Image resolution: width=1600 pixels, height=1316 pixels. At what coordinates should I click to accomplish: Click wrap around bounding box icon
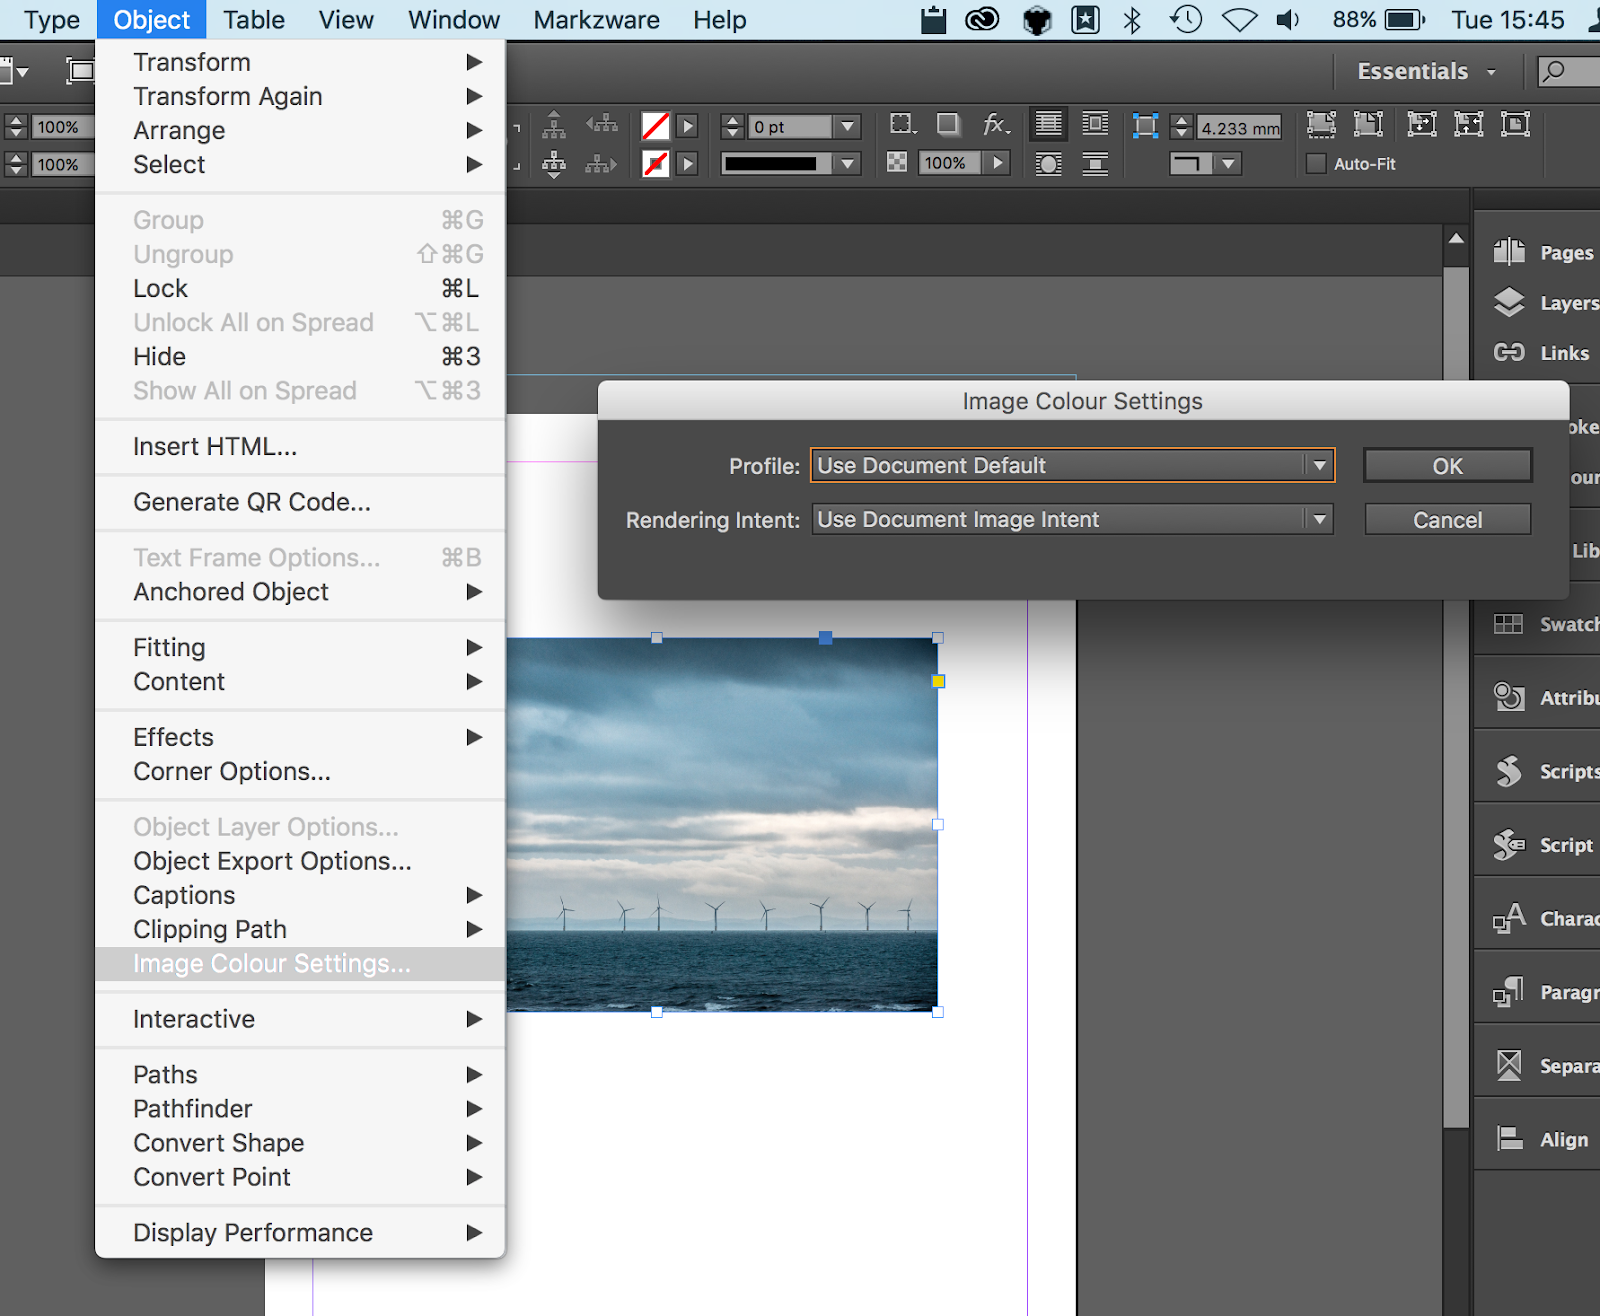[1095, 124]
